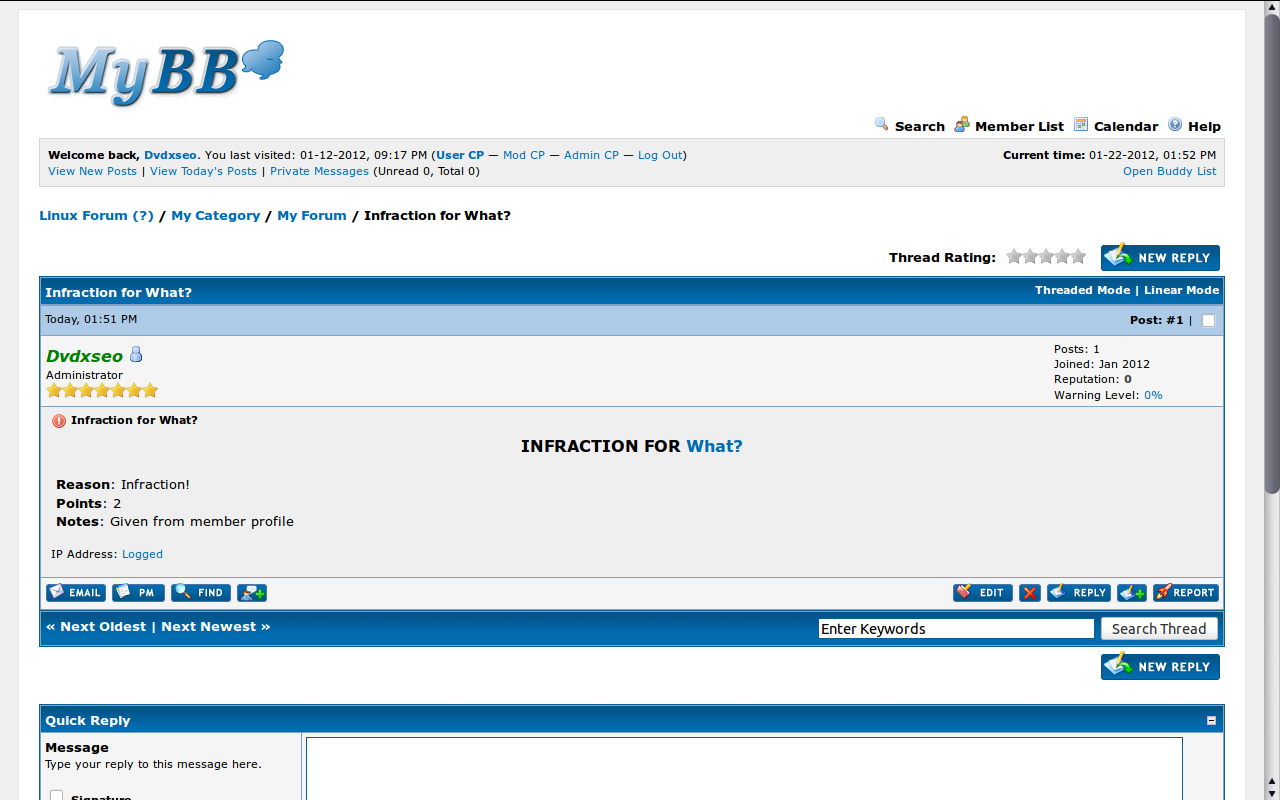Rate the thread three stars
The height and width of the screenshot is (800, 1280).
[1046, 256]
